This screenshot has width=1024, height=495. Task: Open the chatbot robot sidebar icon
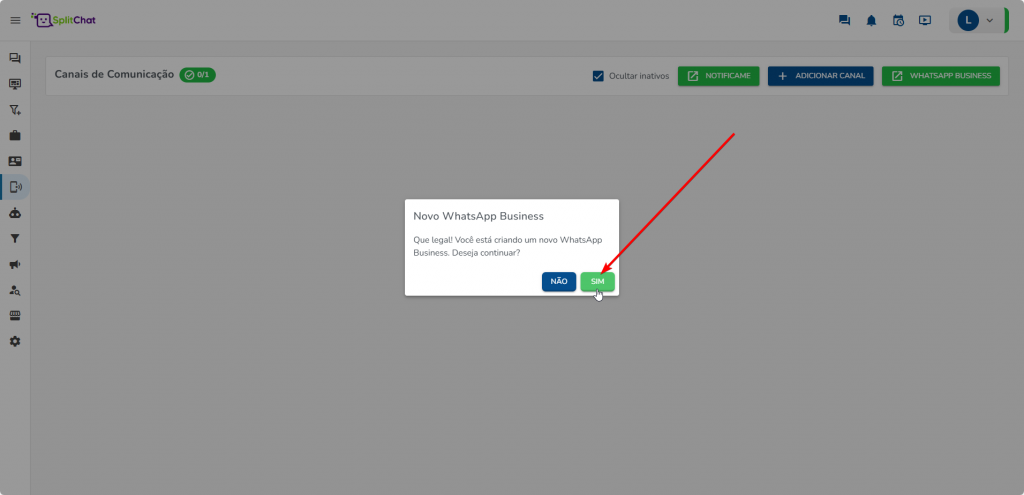pyautogui.click(x=15, y=213)
